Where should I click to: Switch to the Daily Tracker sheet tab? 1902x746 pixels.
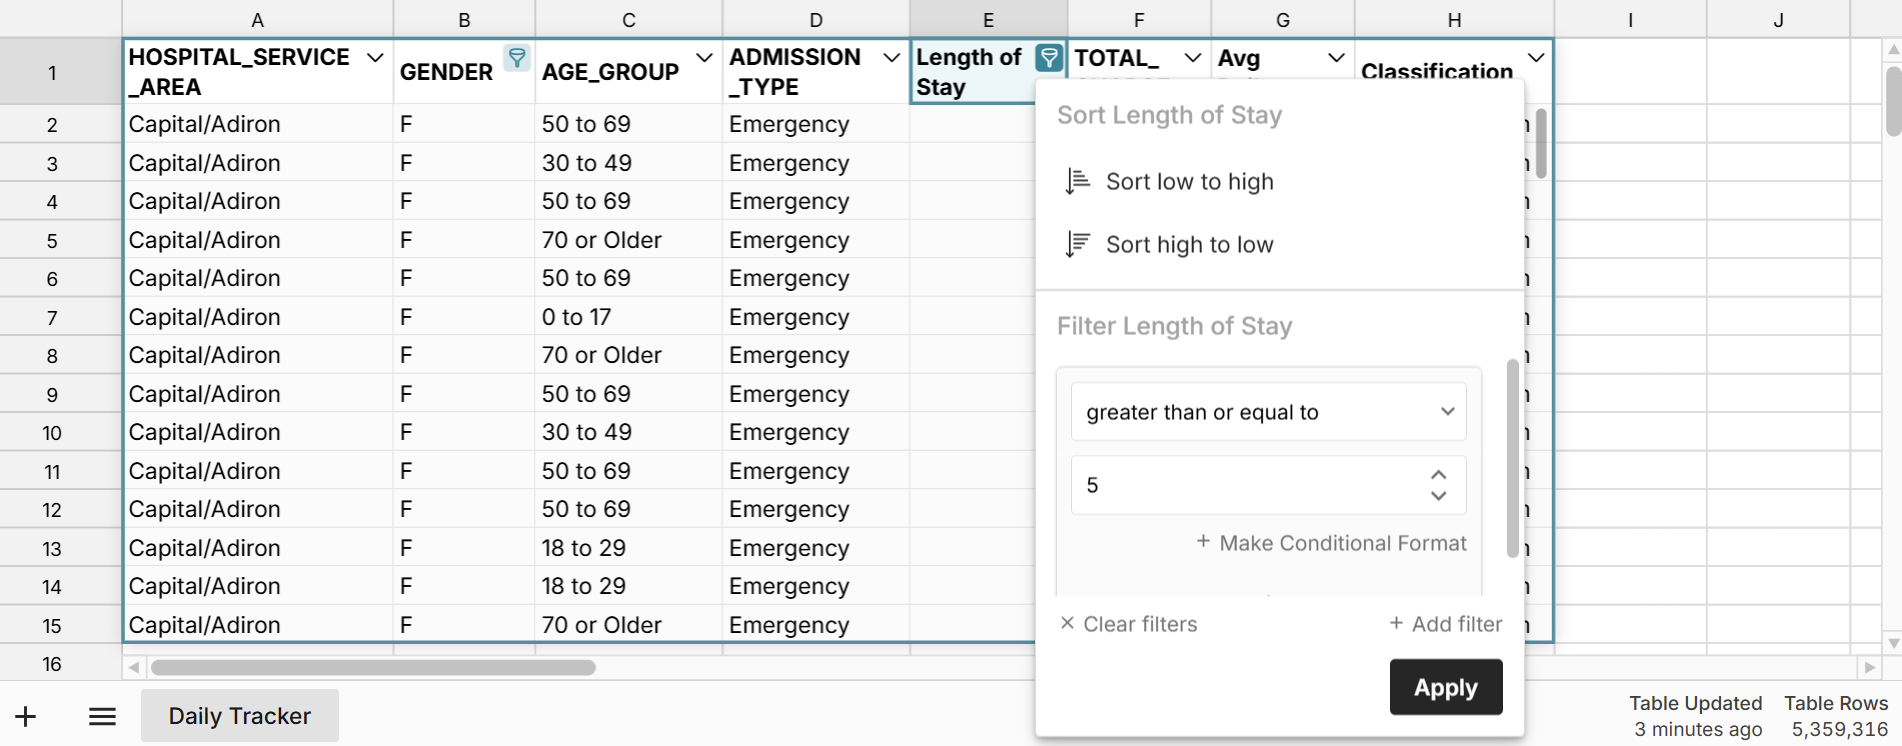239,716
